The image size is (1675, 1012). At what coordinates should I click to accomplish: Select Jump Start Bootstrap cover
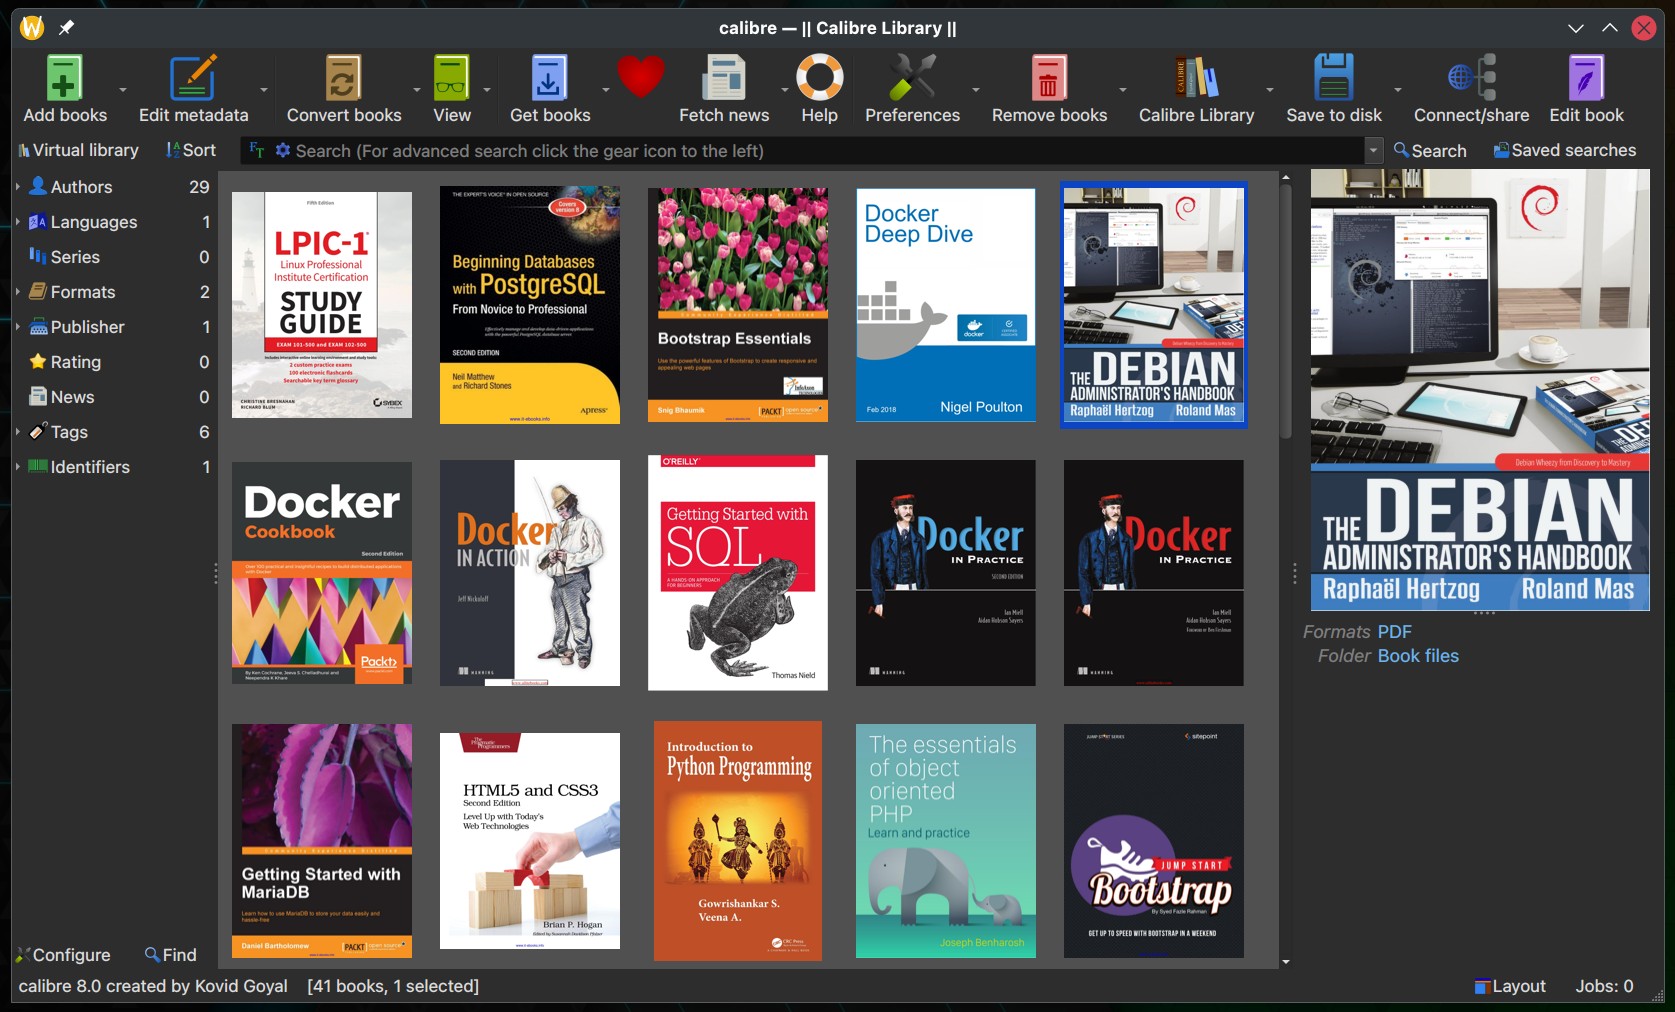[x=1154, y=841]
